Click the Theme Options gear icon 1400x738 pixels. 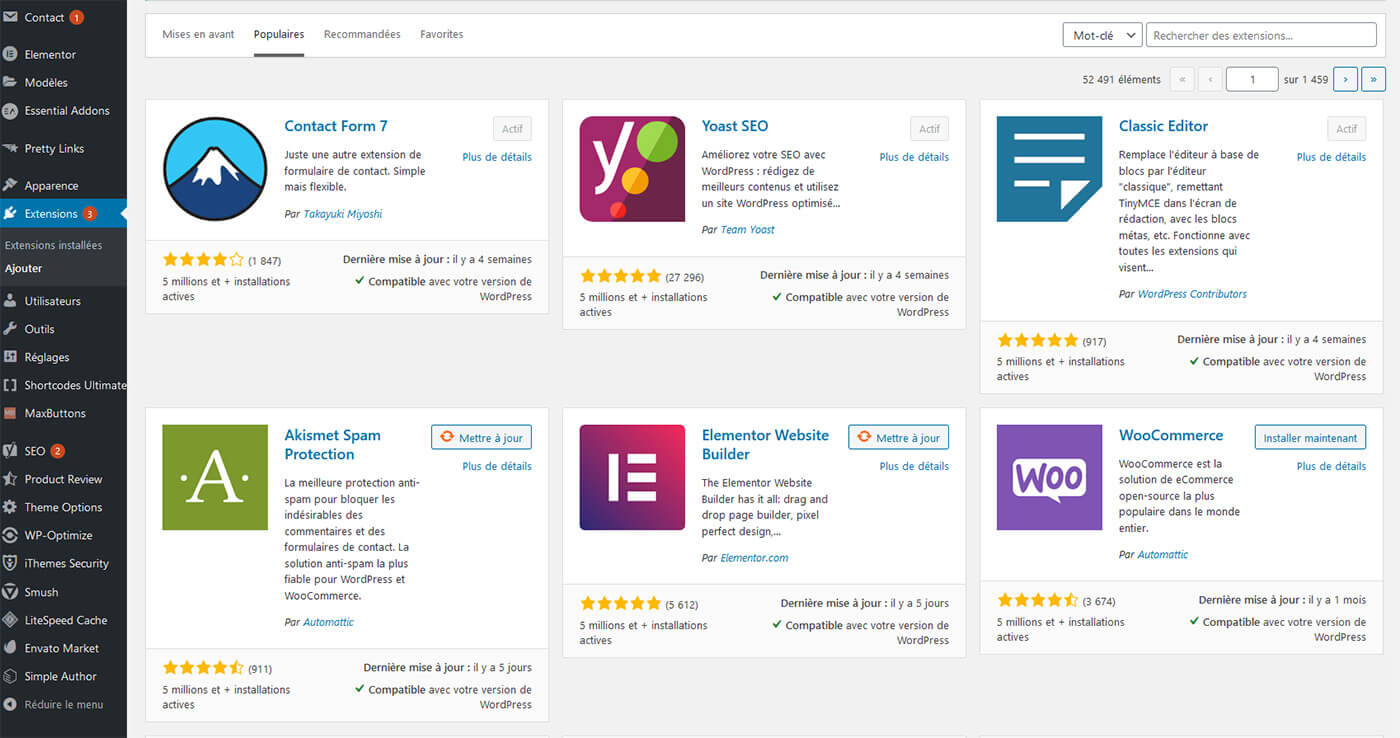[x=10, y=507]
